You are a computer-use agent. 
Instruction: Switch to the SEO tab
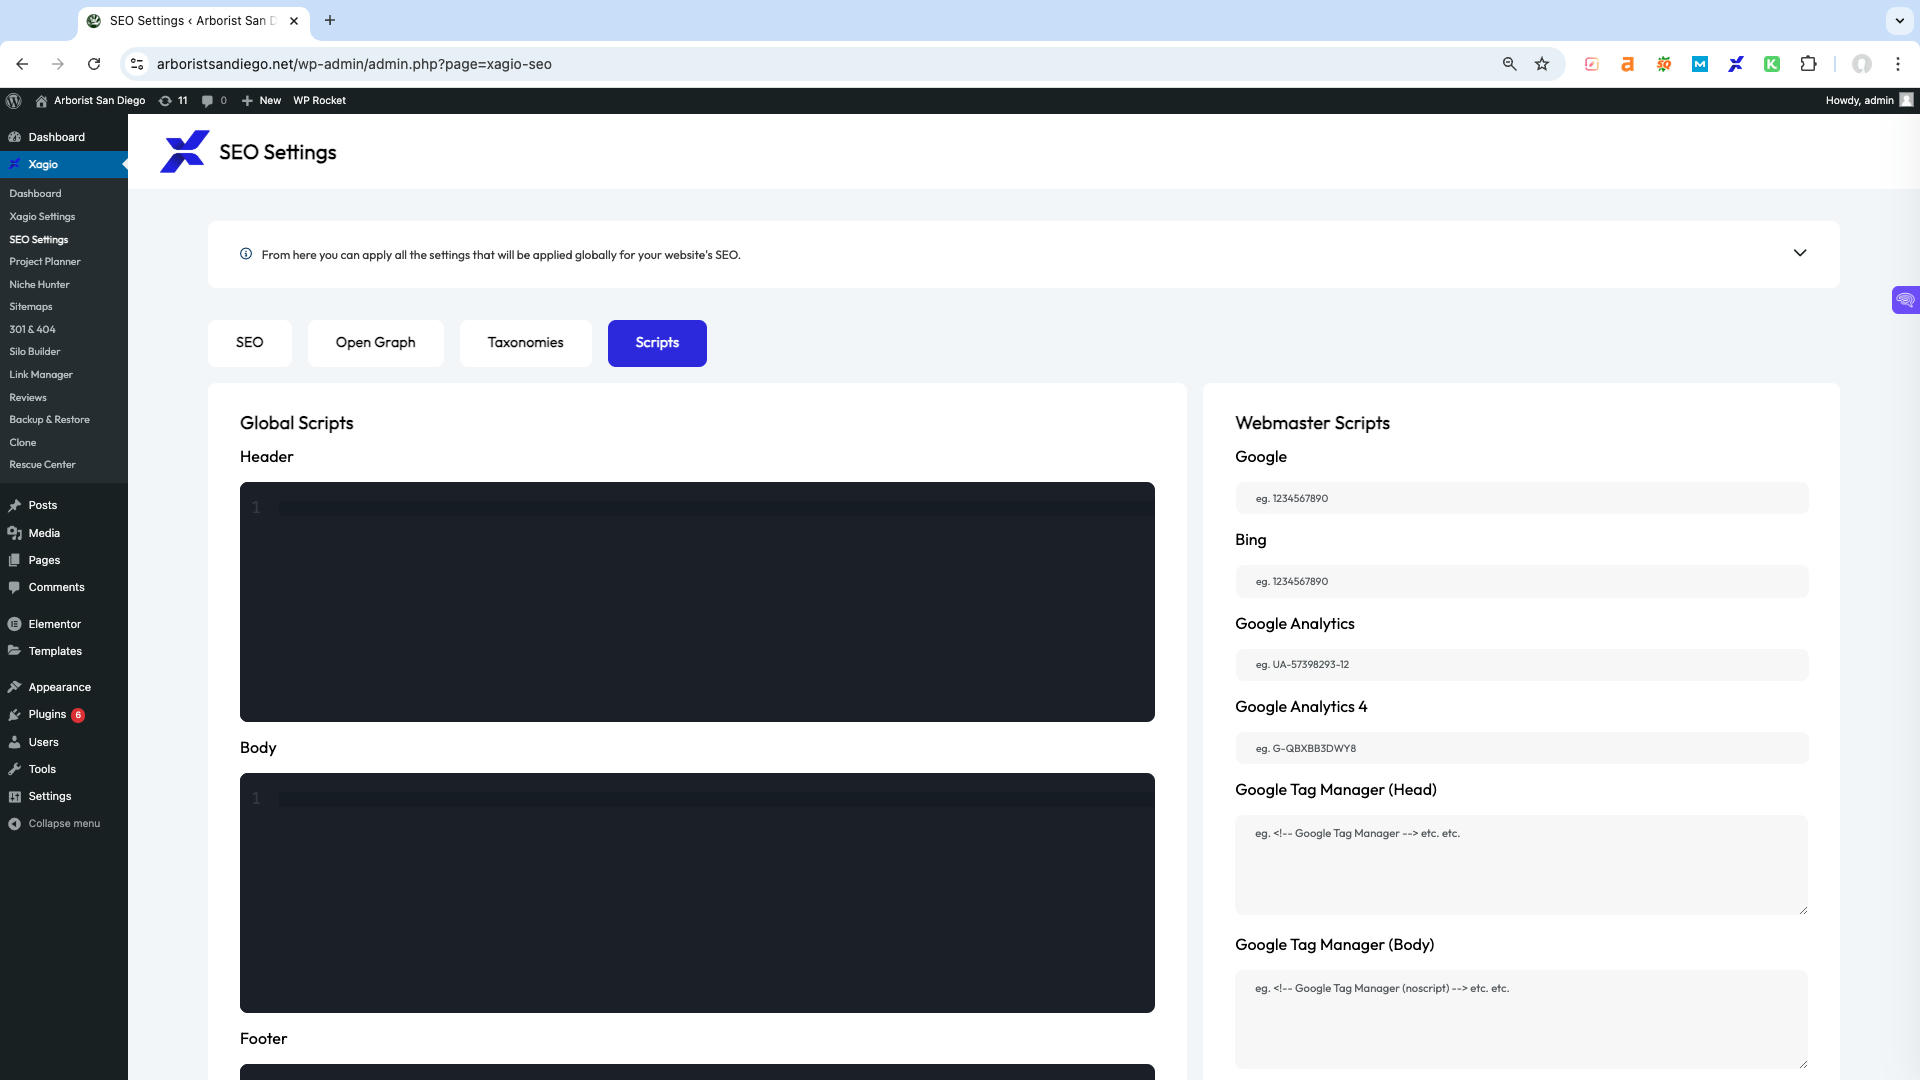(x=250, y=343)
